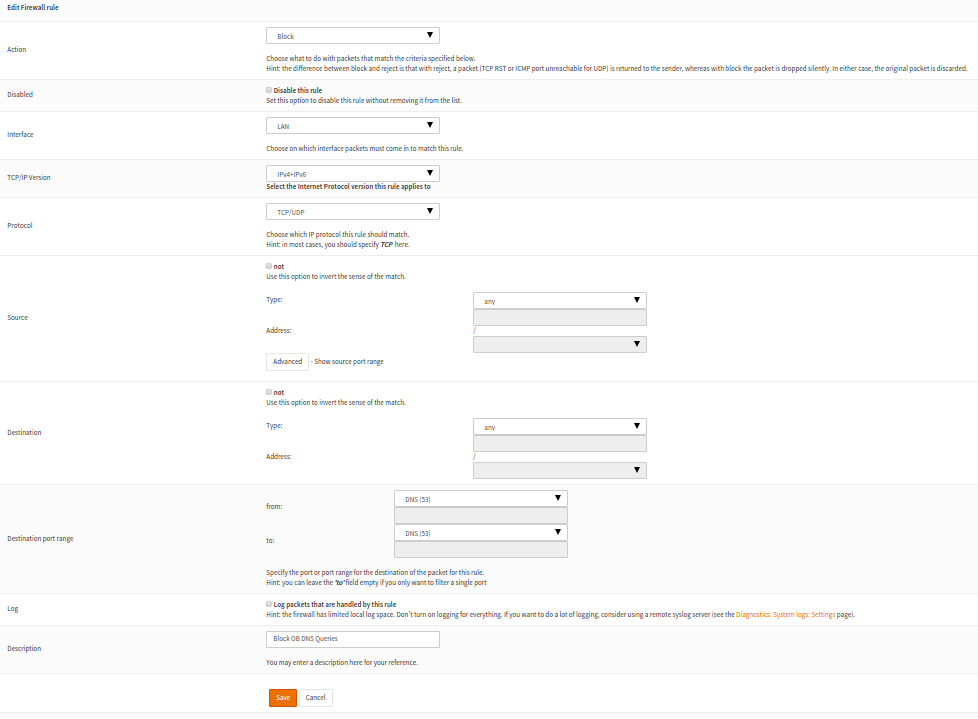This screenshot has height=719, width=978.
Task: Open the Action dropdown showing Block
Action: pos(352,34)
